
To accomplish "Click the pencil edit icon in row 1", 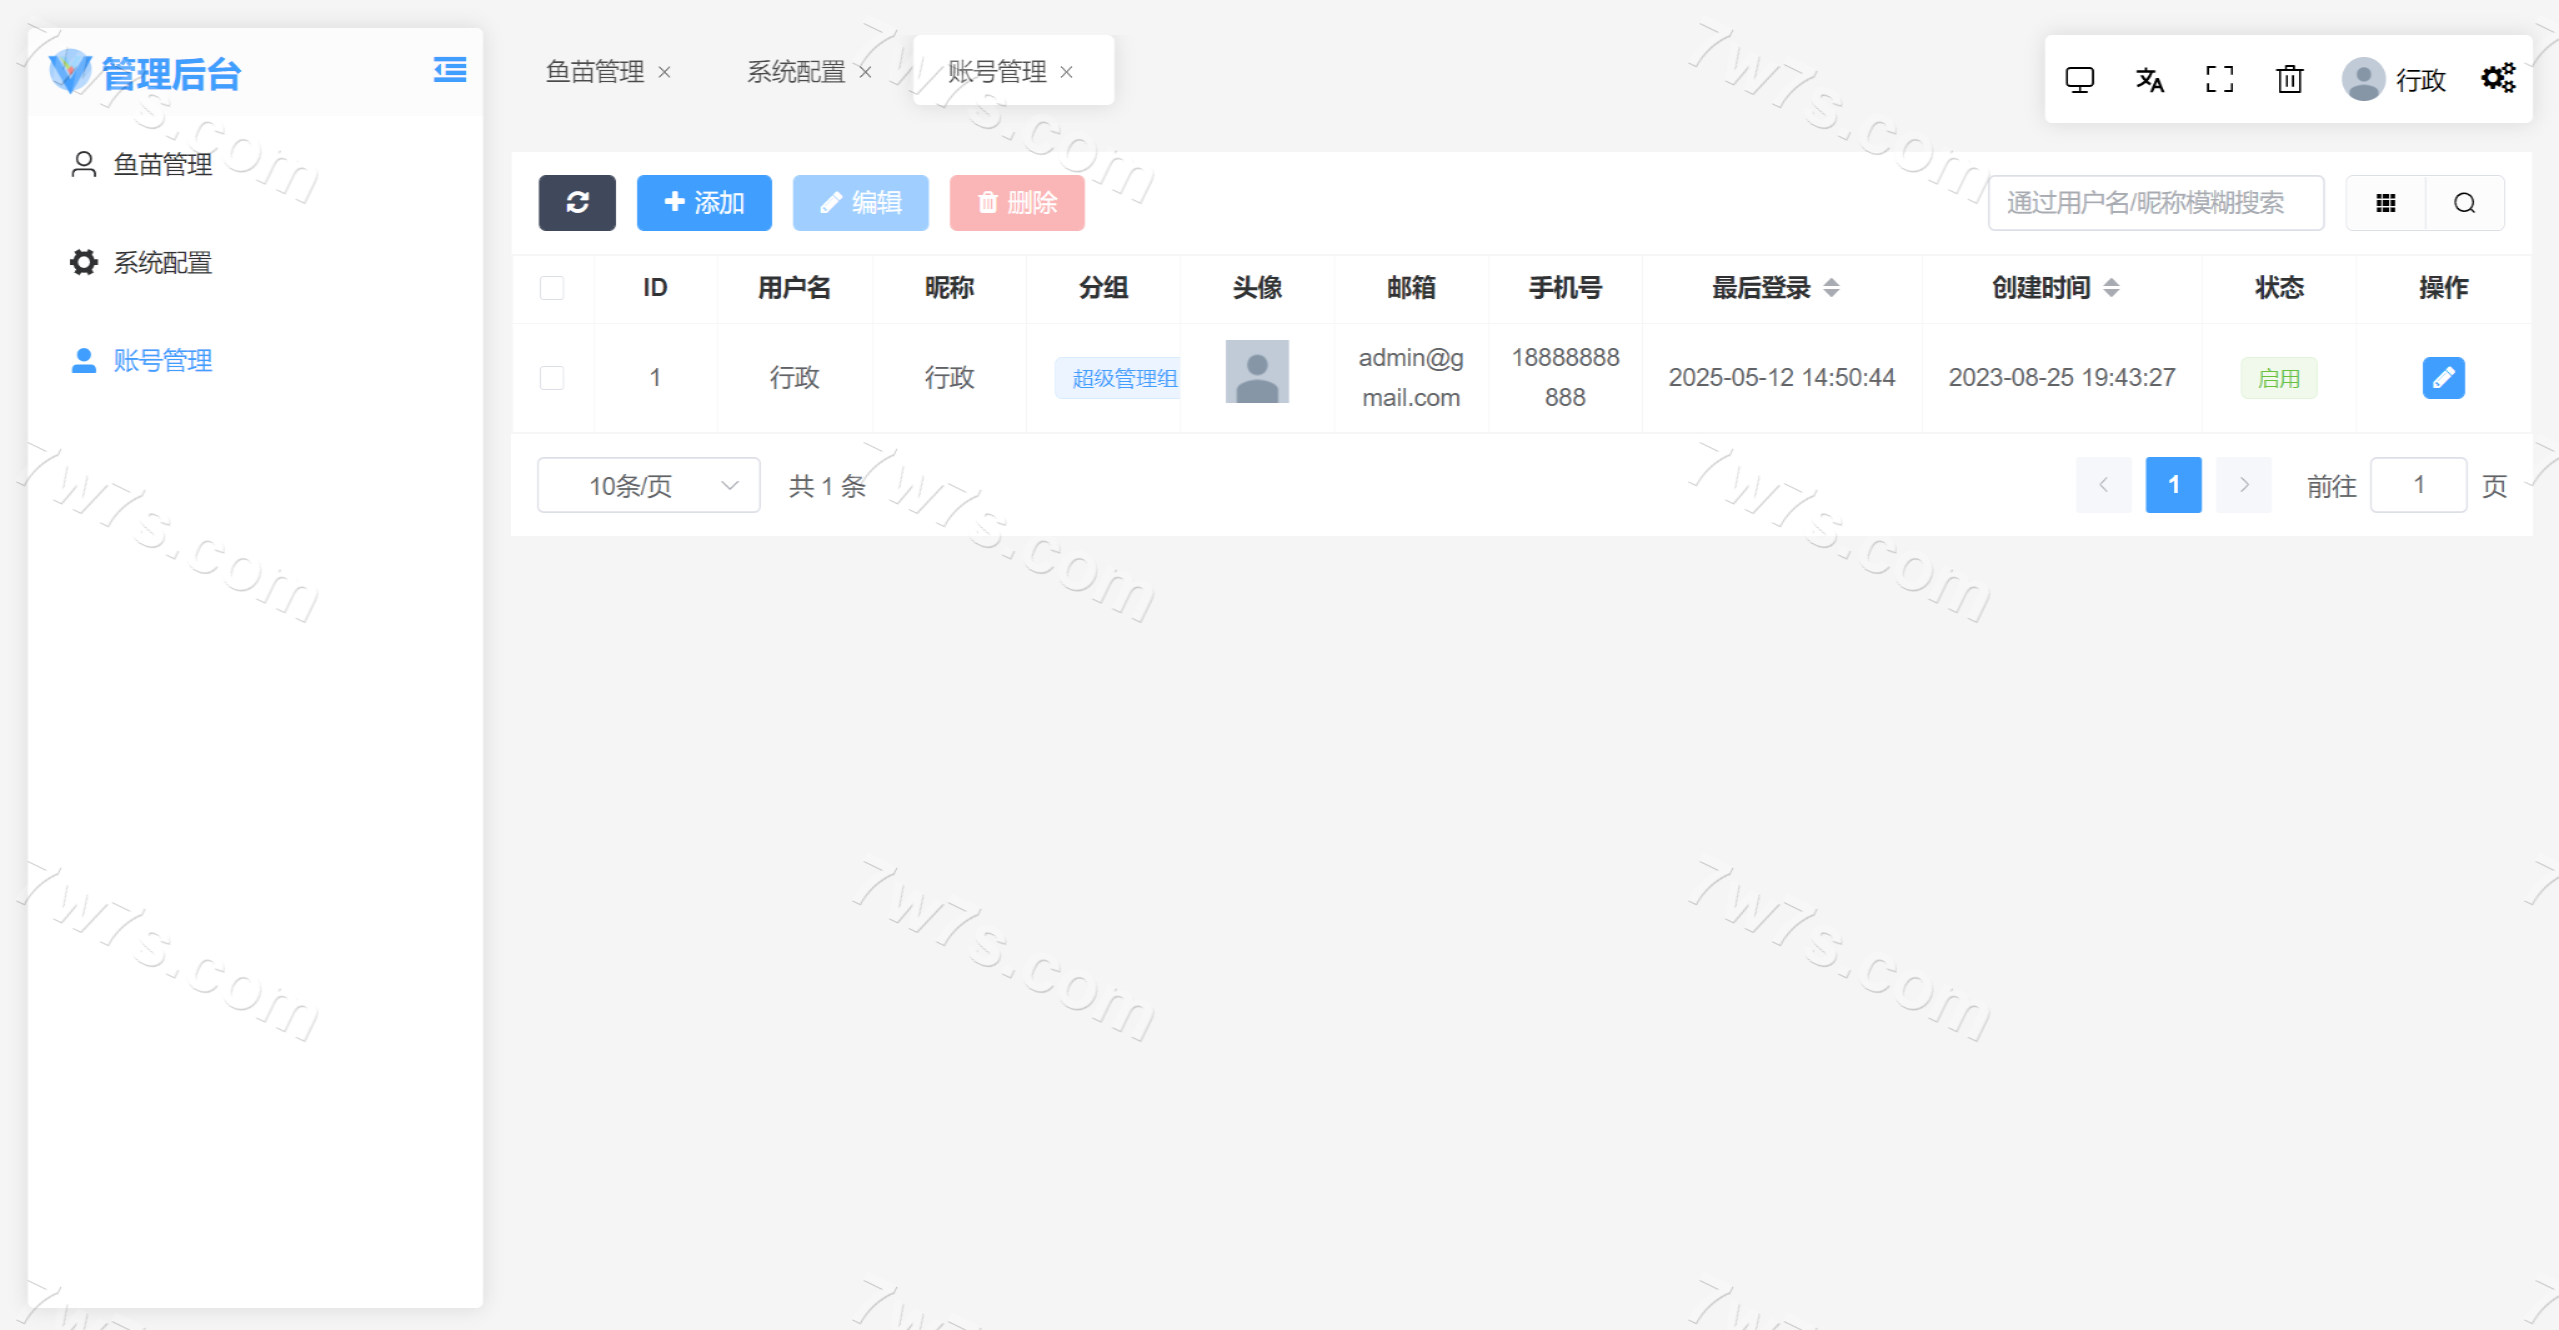I will pyautogui.click(x=2442, y=378).
